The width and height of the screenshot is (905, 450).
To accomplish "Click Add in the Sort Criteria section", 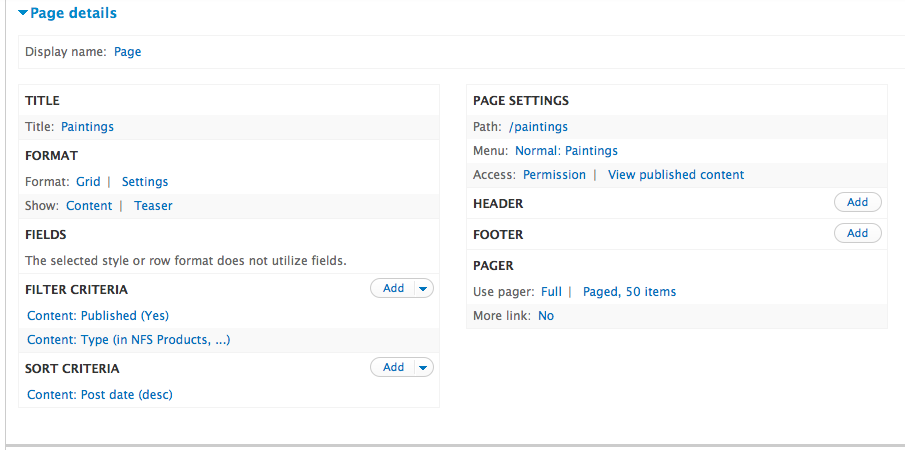I will tap(394, 368).
